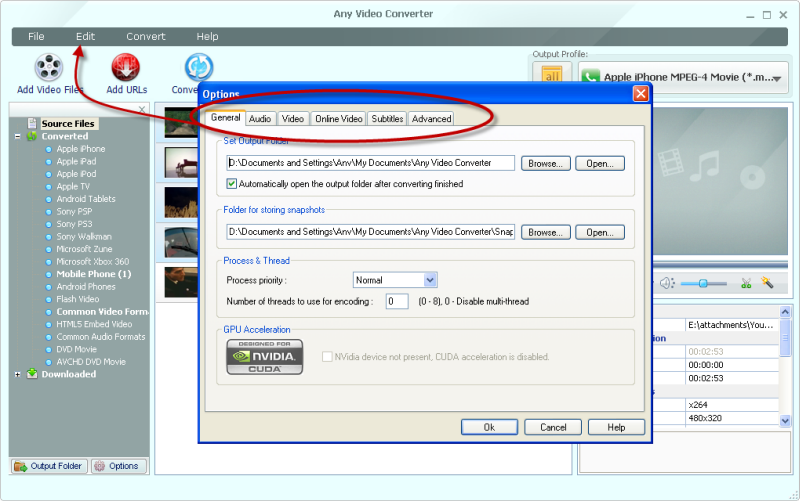Select Flash Video in the tree
The height and width of the screenshot is (501, 800).
78,299
